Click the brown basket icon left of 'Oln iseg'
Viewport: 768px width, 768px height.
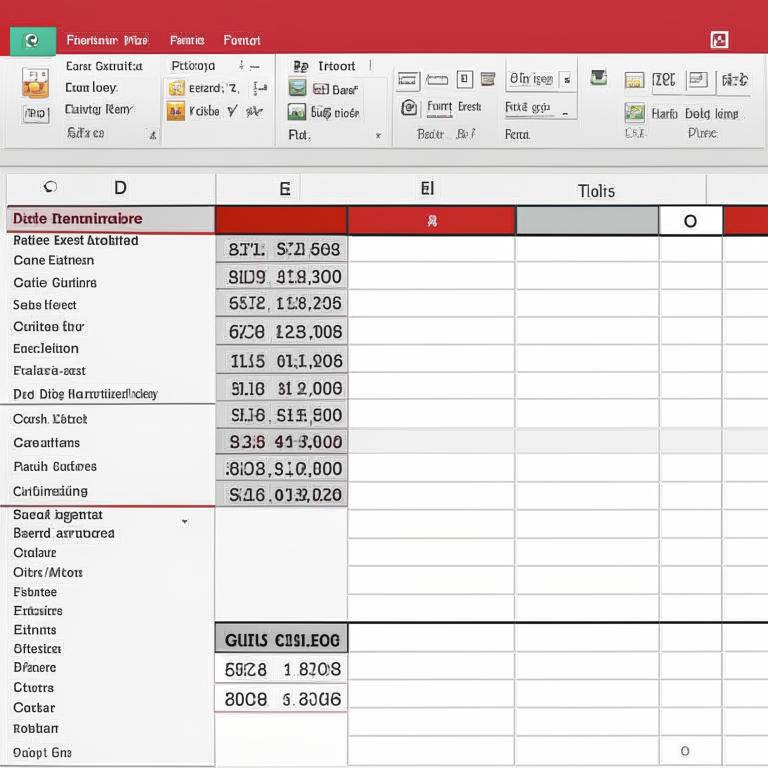[x=488, y=78]
